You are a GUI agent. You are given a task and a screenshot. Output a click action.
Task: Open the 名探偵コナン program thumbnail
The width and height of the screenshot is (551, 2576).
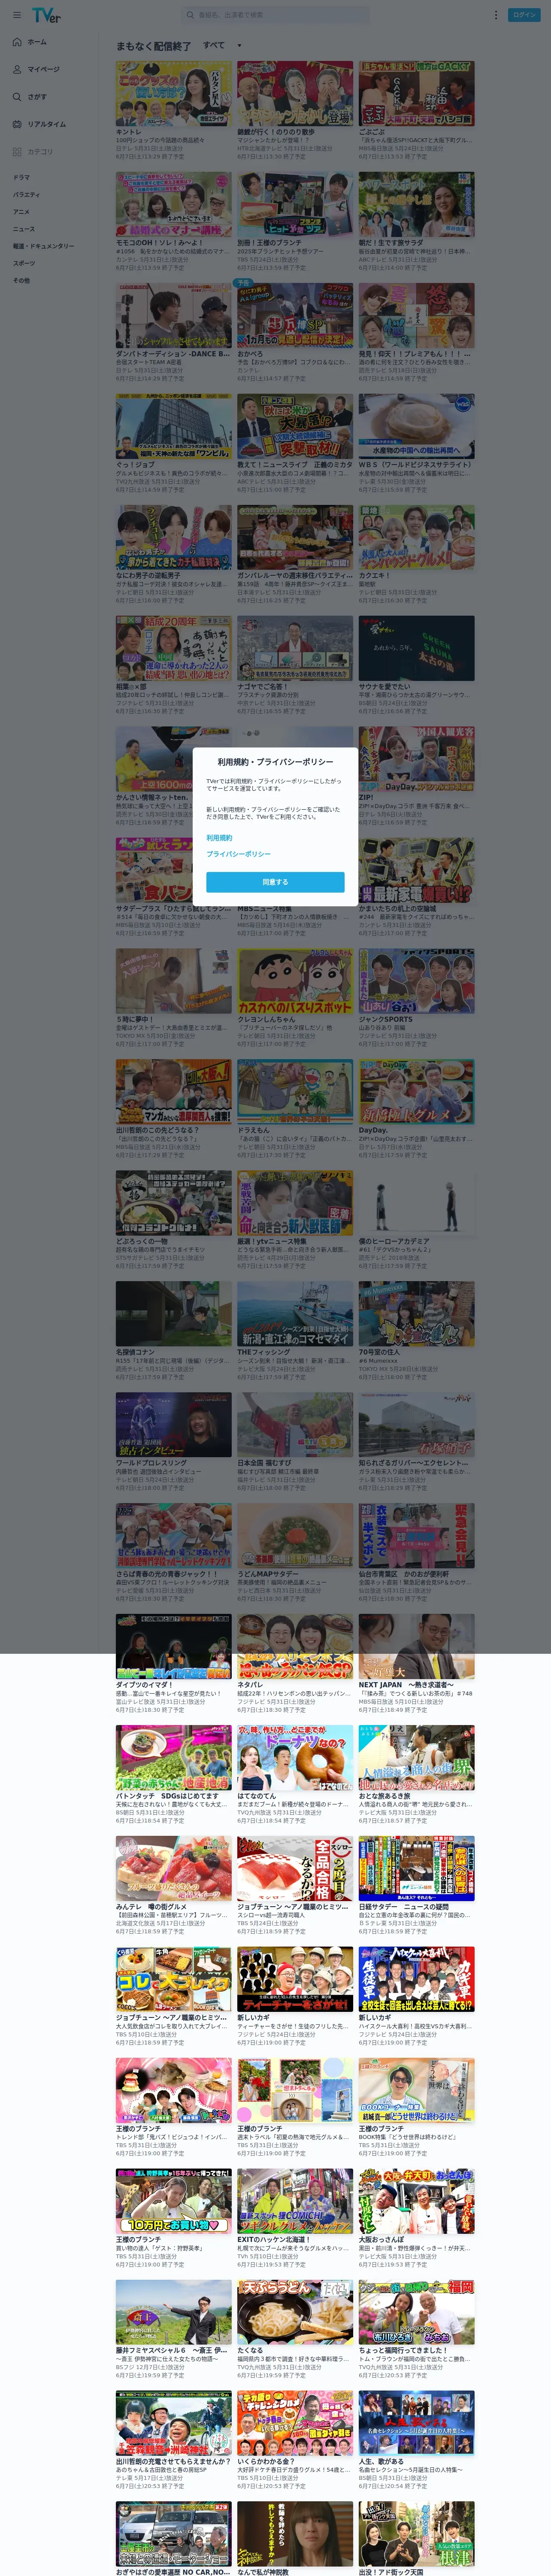[x=173, y=1315]
